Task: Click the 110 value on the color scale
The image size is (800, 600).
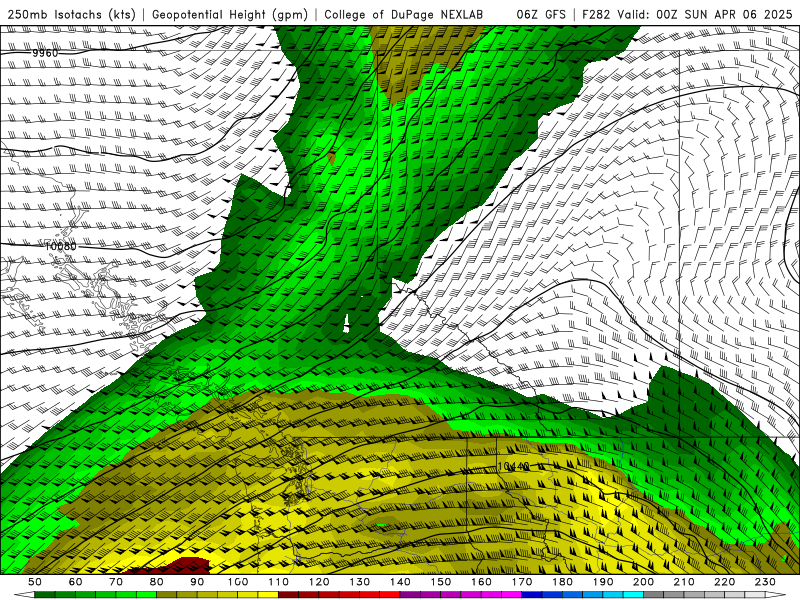Action: tap(278, 582)
